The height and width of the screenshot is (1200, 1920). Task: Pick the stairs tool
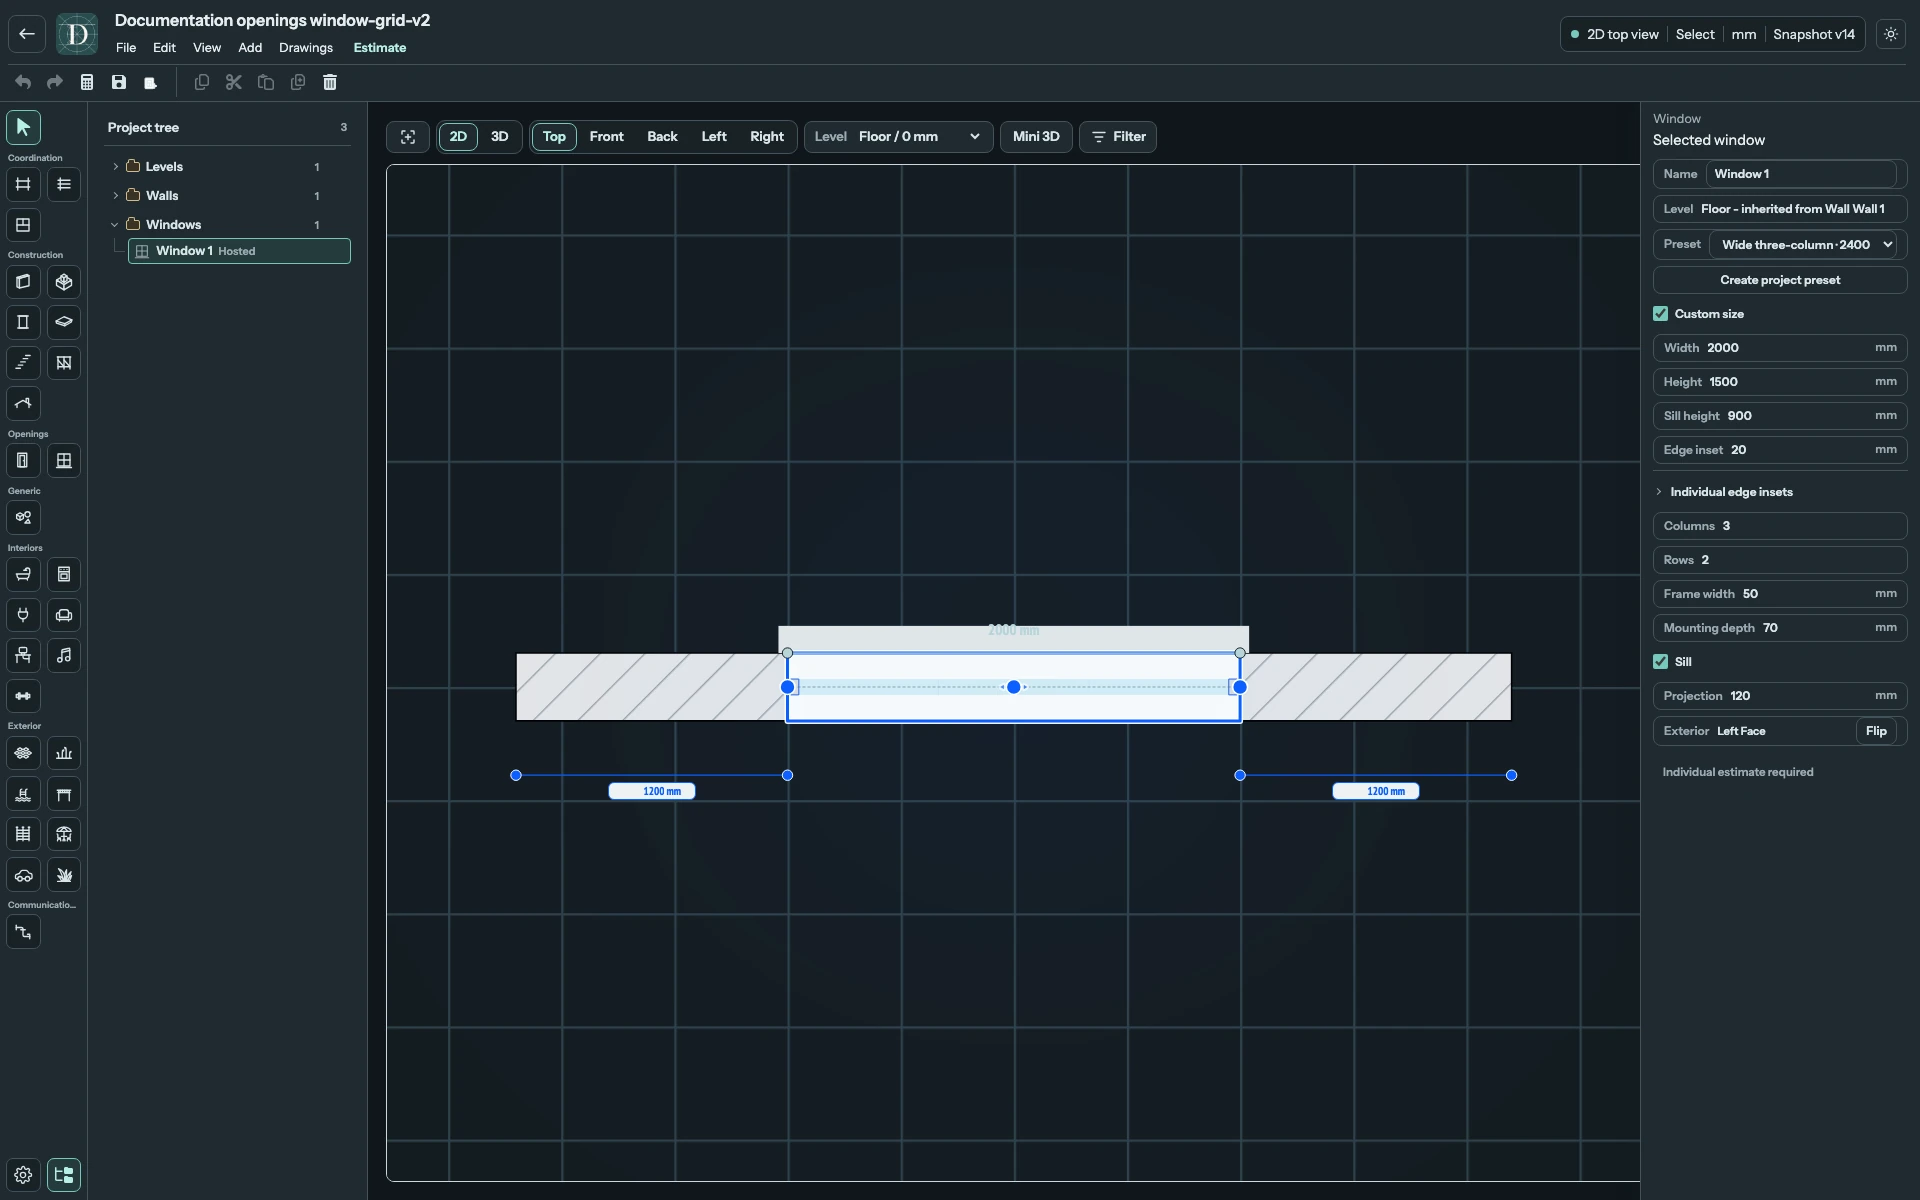(x=23, y=363)
